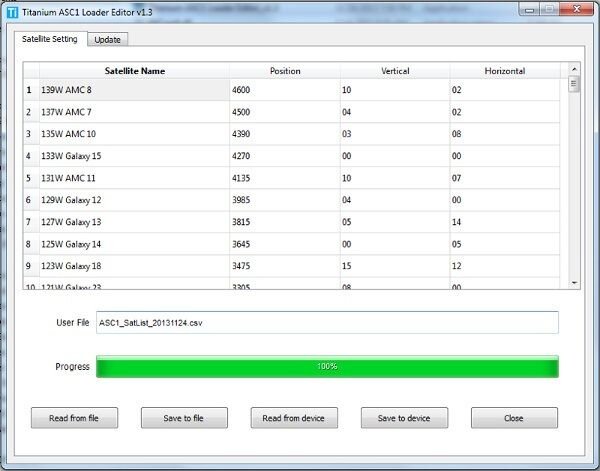Click the table scrollbar down arrow
Screen dimensions: 600x471
[x=574, y=283]
